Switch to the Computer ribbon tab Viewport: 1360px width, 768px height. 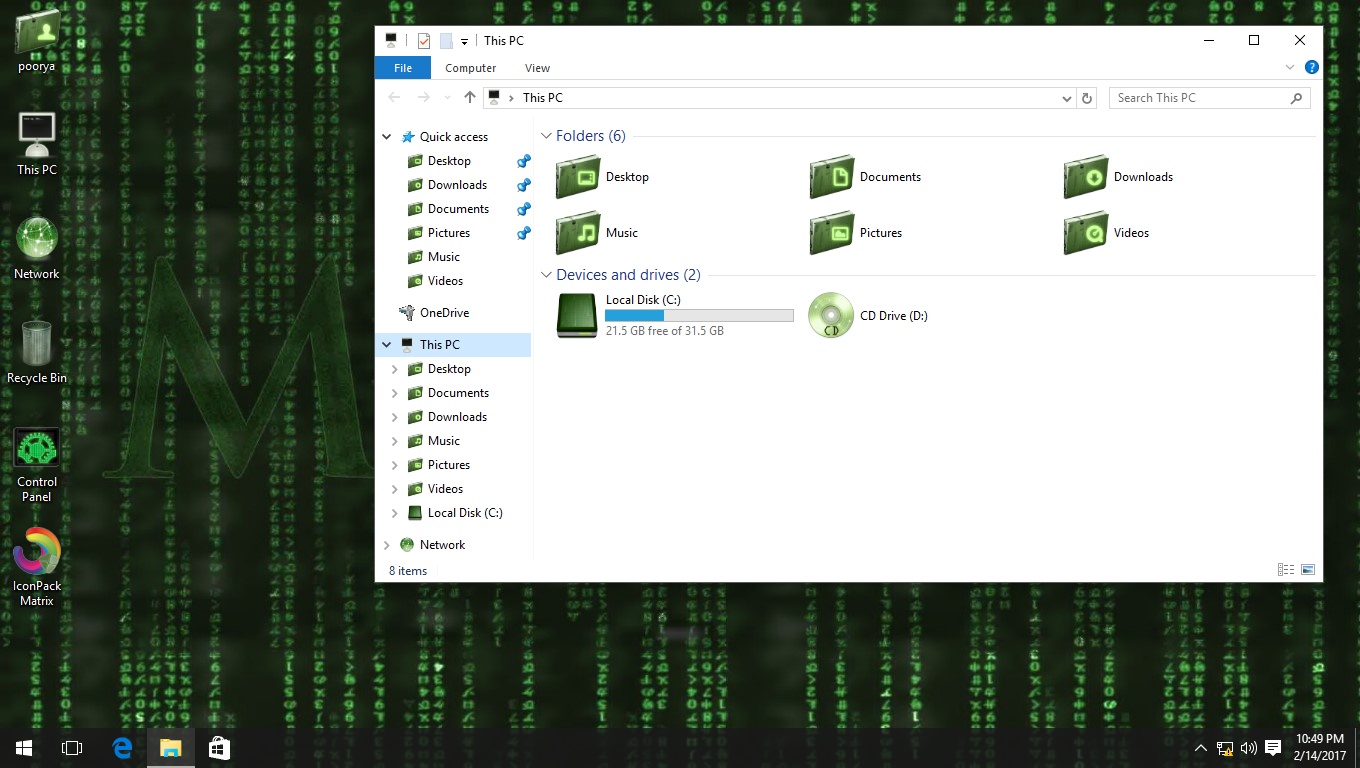click(x=470, y=67)
